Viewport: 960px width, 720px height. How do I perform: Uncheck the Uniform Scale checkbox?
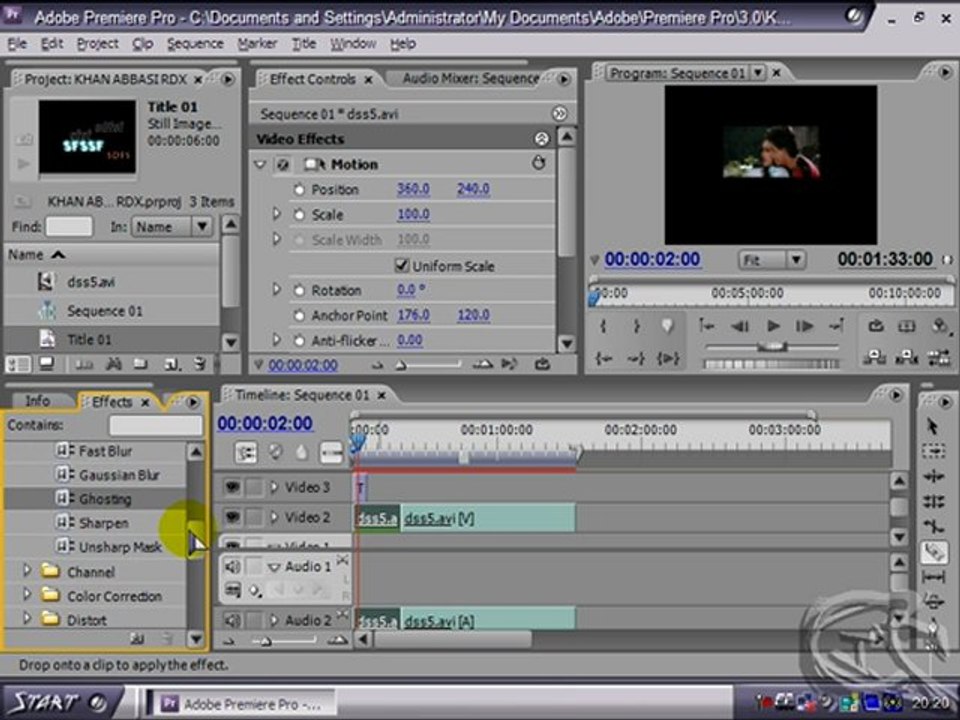pyautogui.click(x=401, y=266)
